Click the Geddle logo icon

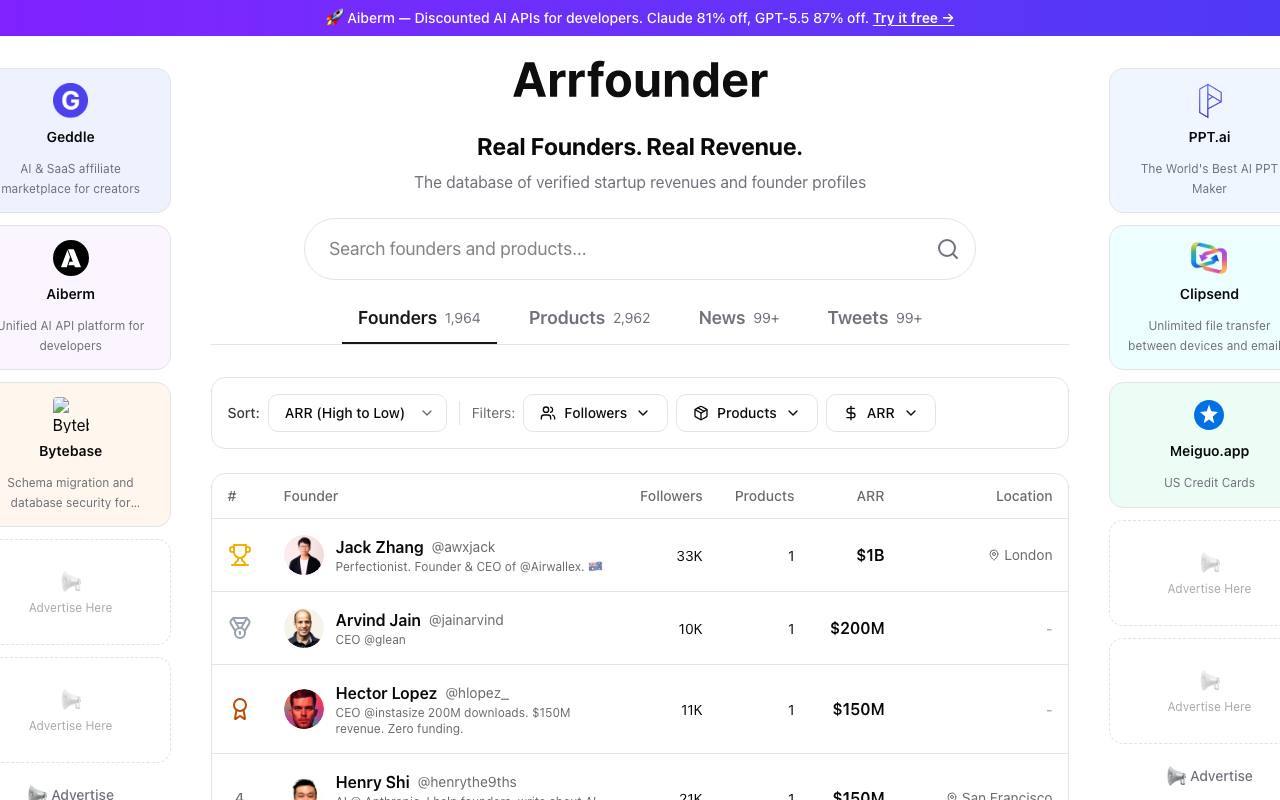70,100
